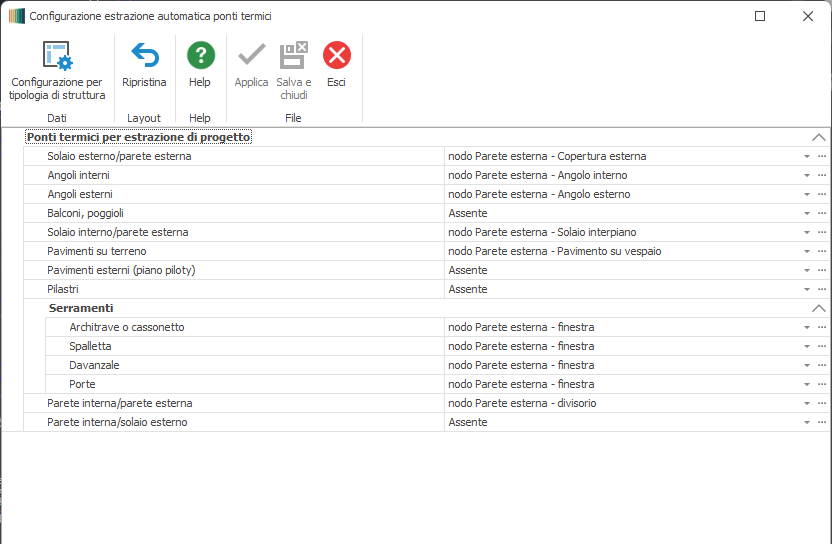832x544 pixels.
Task: Open dropdown for Balconi, poggioli
Action: click(806, 214)
